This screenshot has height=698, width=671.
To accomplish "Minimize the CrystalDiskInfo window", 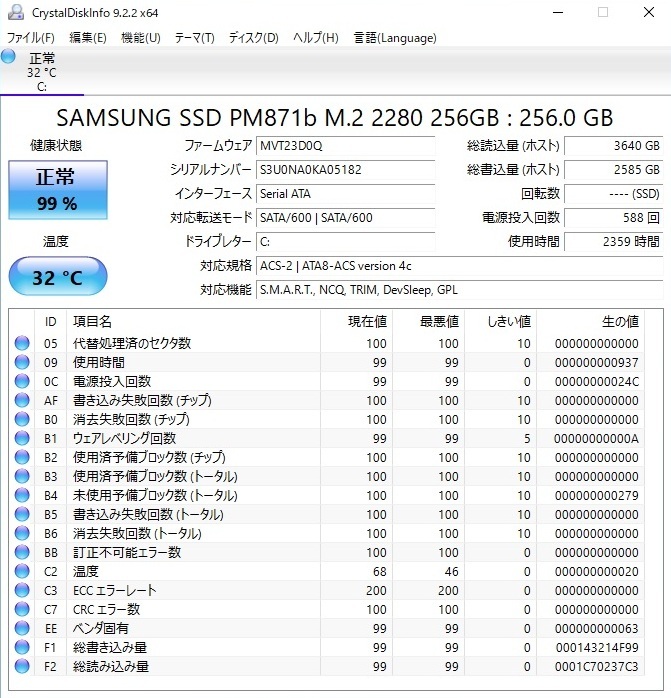I will click(558, 12).
